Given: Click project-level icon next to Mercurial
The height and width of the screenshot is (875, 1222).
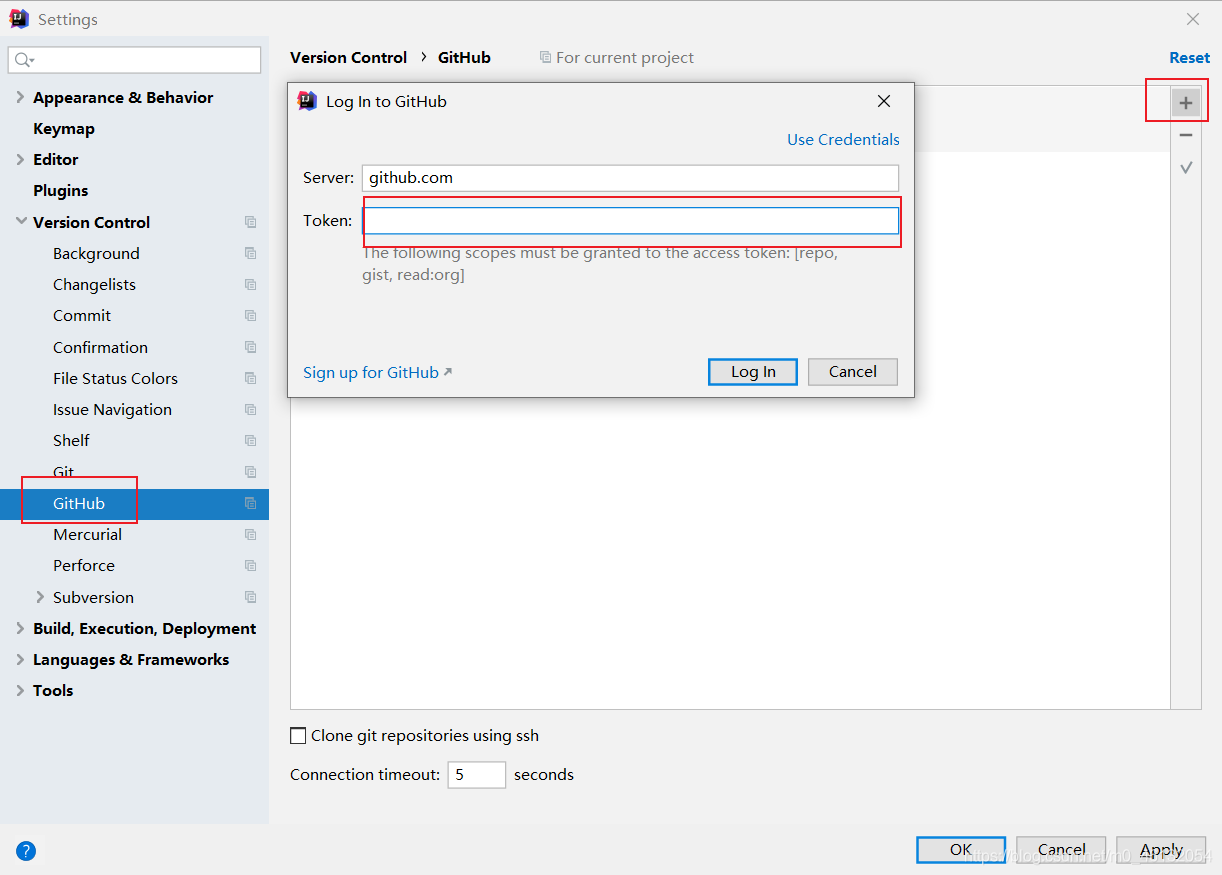Looking at the screenshot, I should (x=250, y=535).
